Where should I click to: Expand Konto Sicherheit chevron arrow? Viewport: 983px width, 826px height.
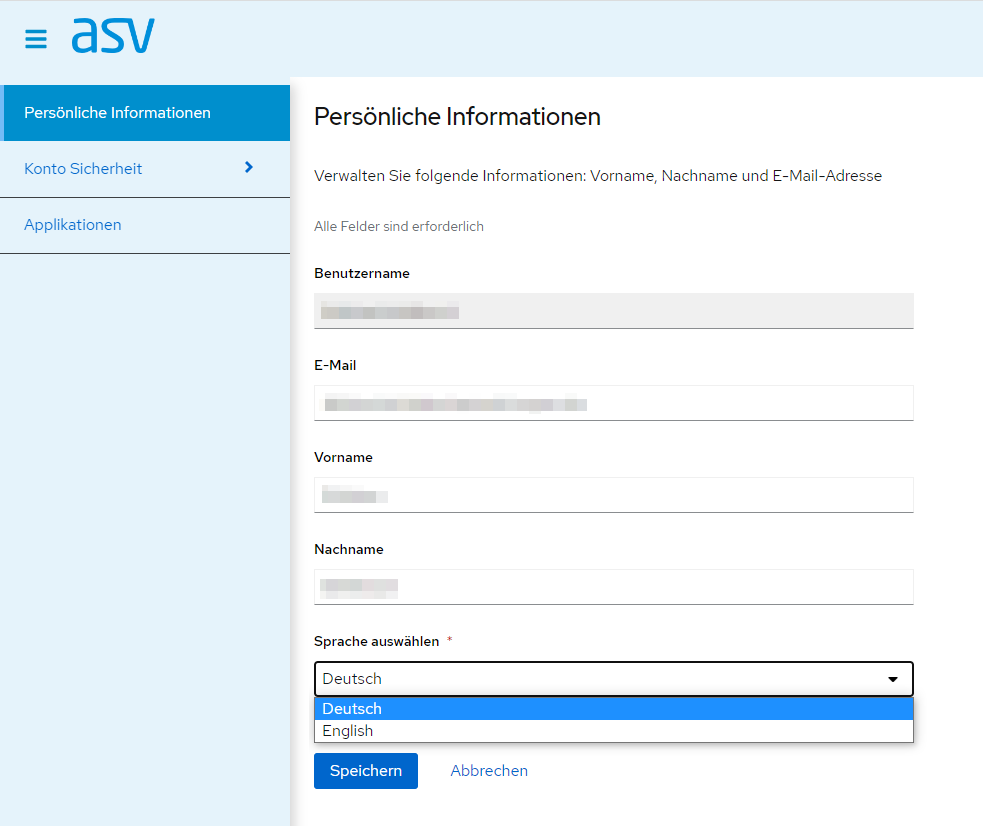click(x=249, y=167)
